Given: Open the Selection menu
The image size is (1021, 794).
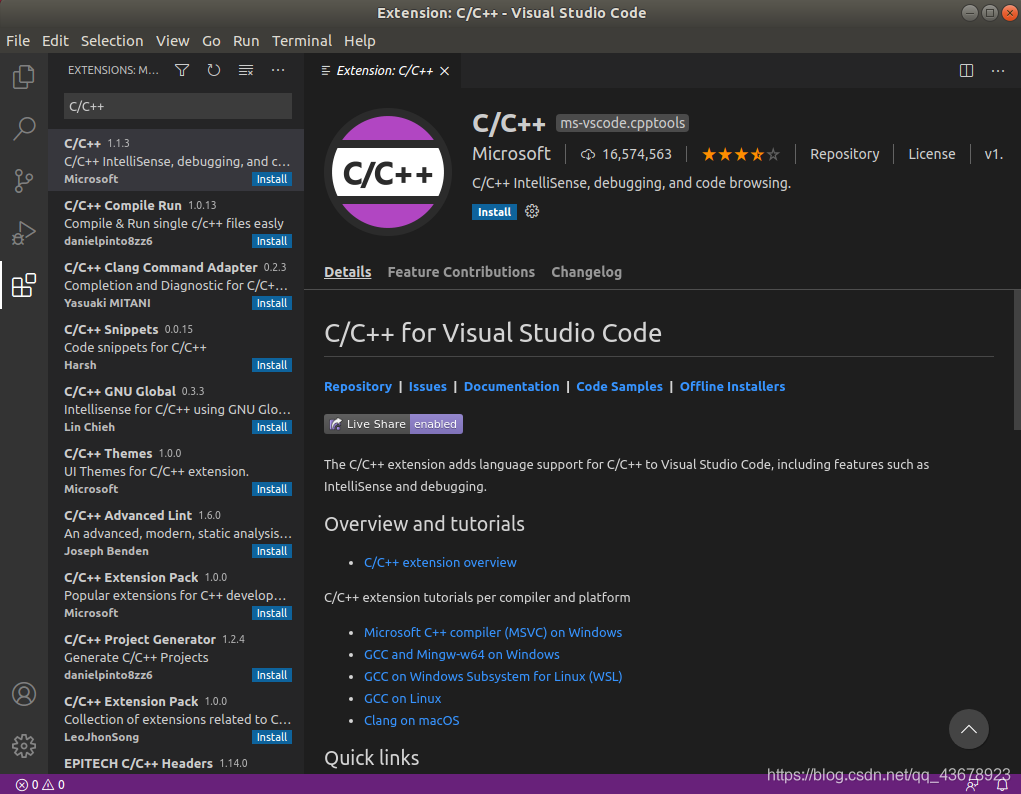Looking at the screenshot, I should (112, 40).
